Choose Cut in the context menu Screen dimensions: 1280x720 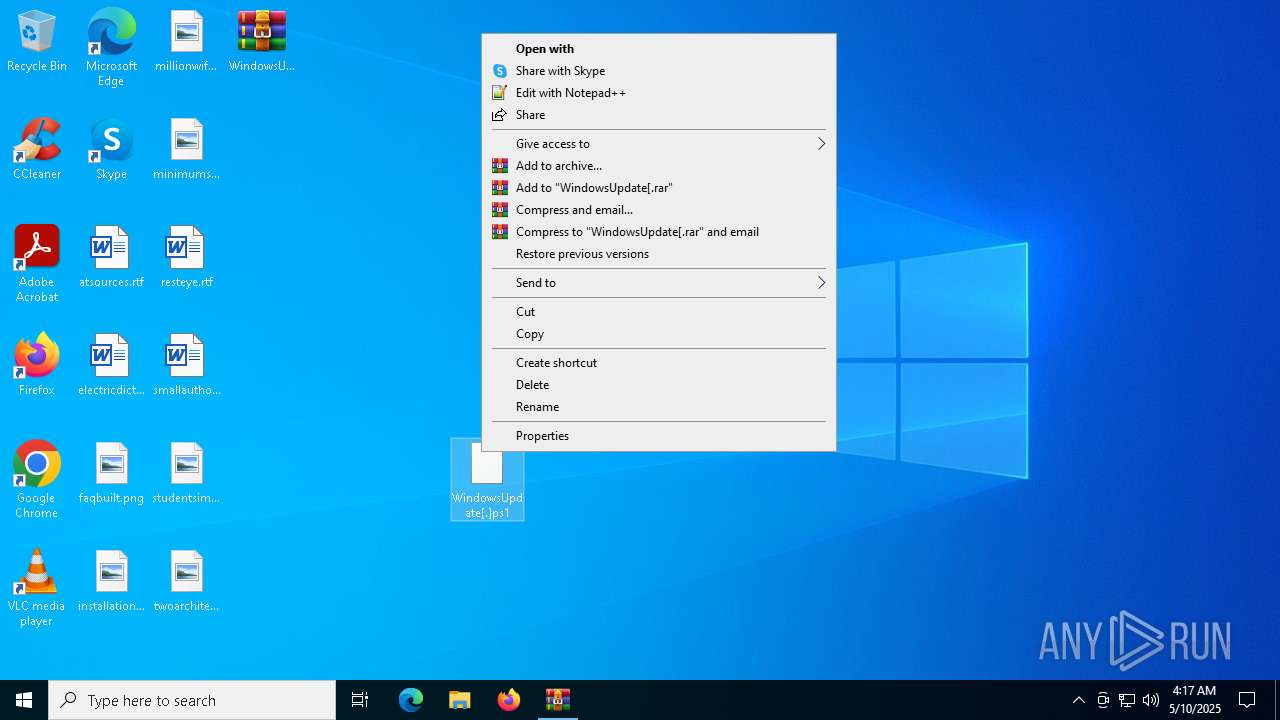click(x=659, y=312)
